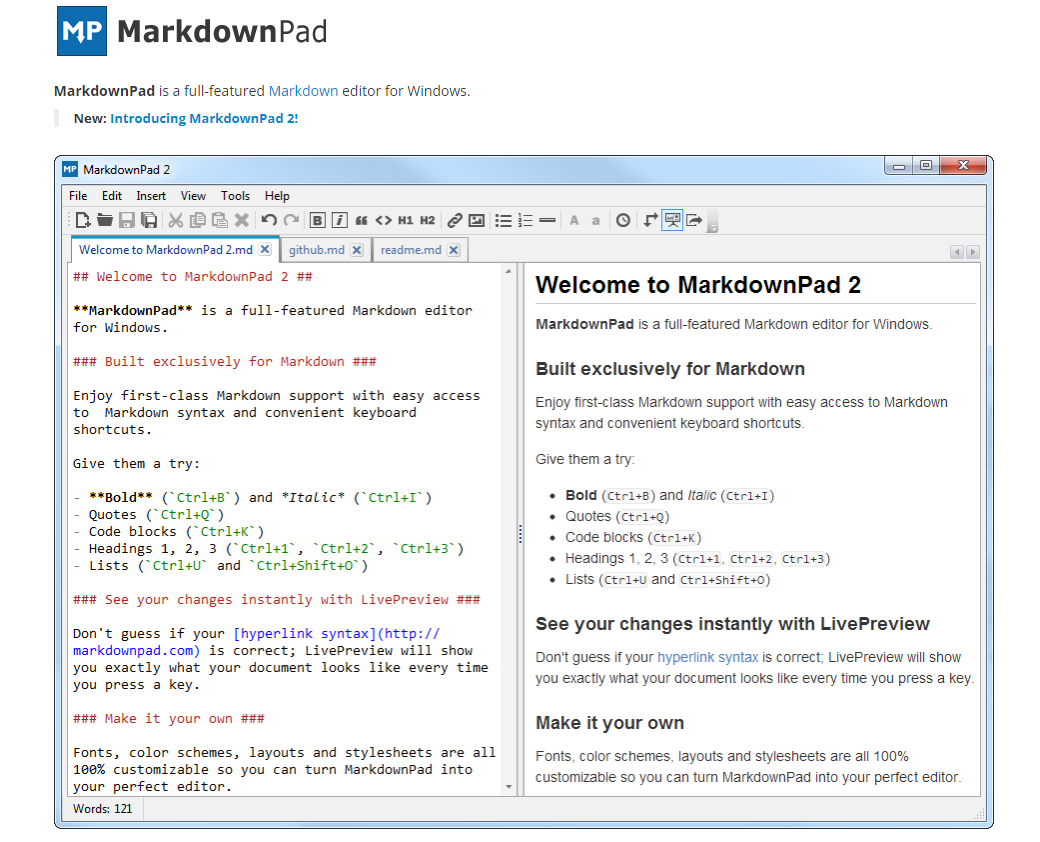Apply Heading 1 with H1 icon
The height and width of the screenshot is (842, 1040).
click(405, 220)
